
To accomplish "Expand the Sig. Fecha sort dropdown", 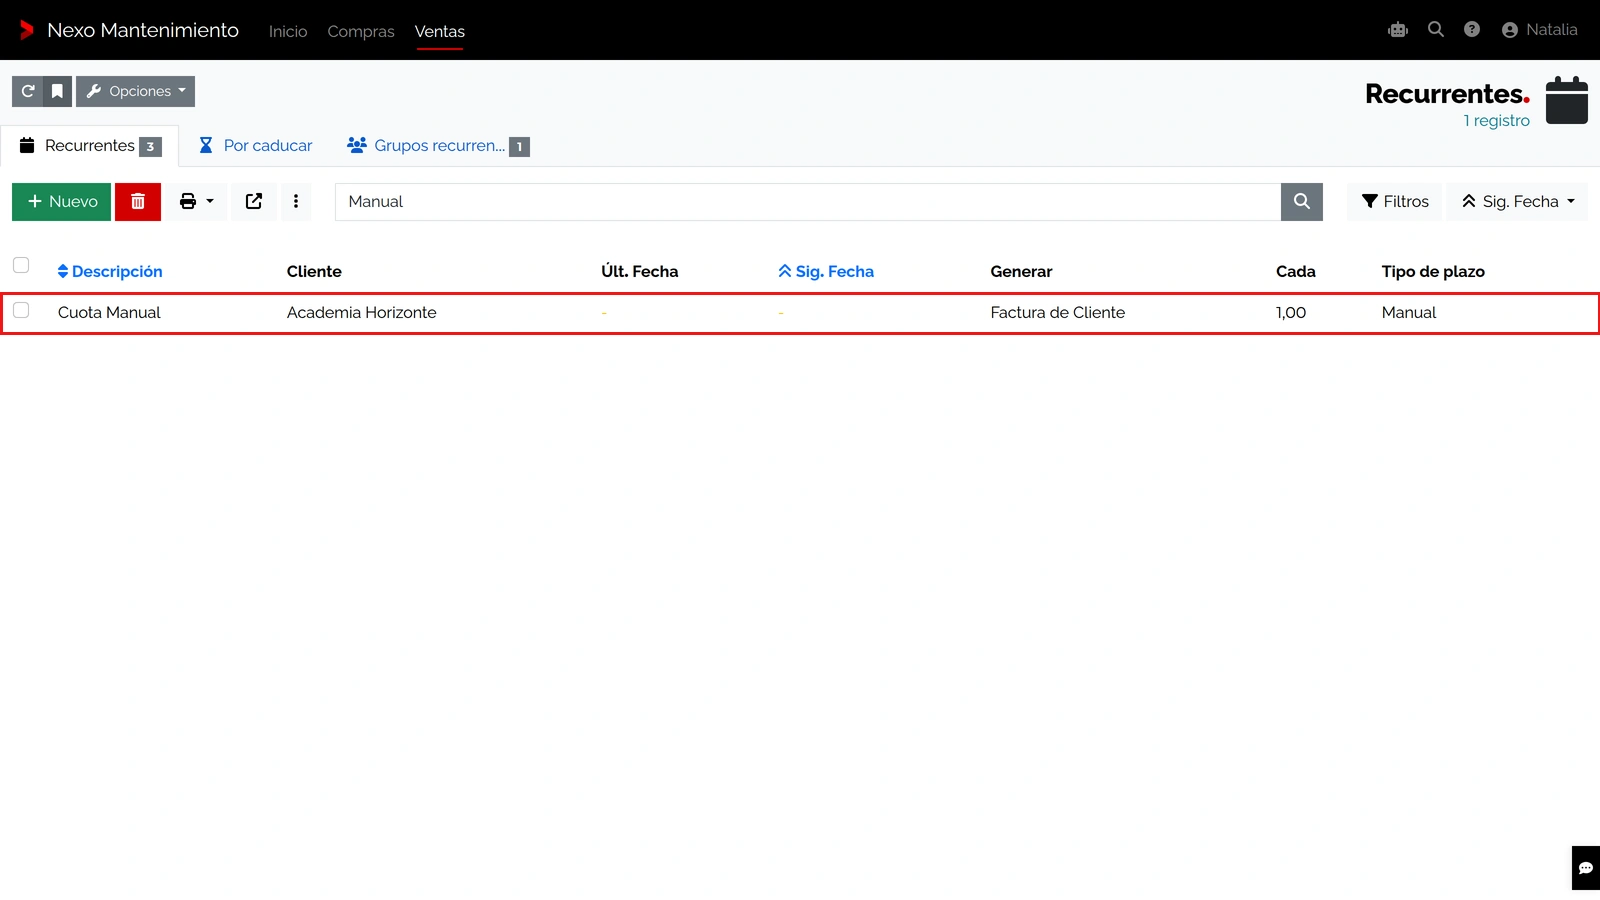I will pyautogui.click(x=1518, y=202).
